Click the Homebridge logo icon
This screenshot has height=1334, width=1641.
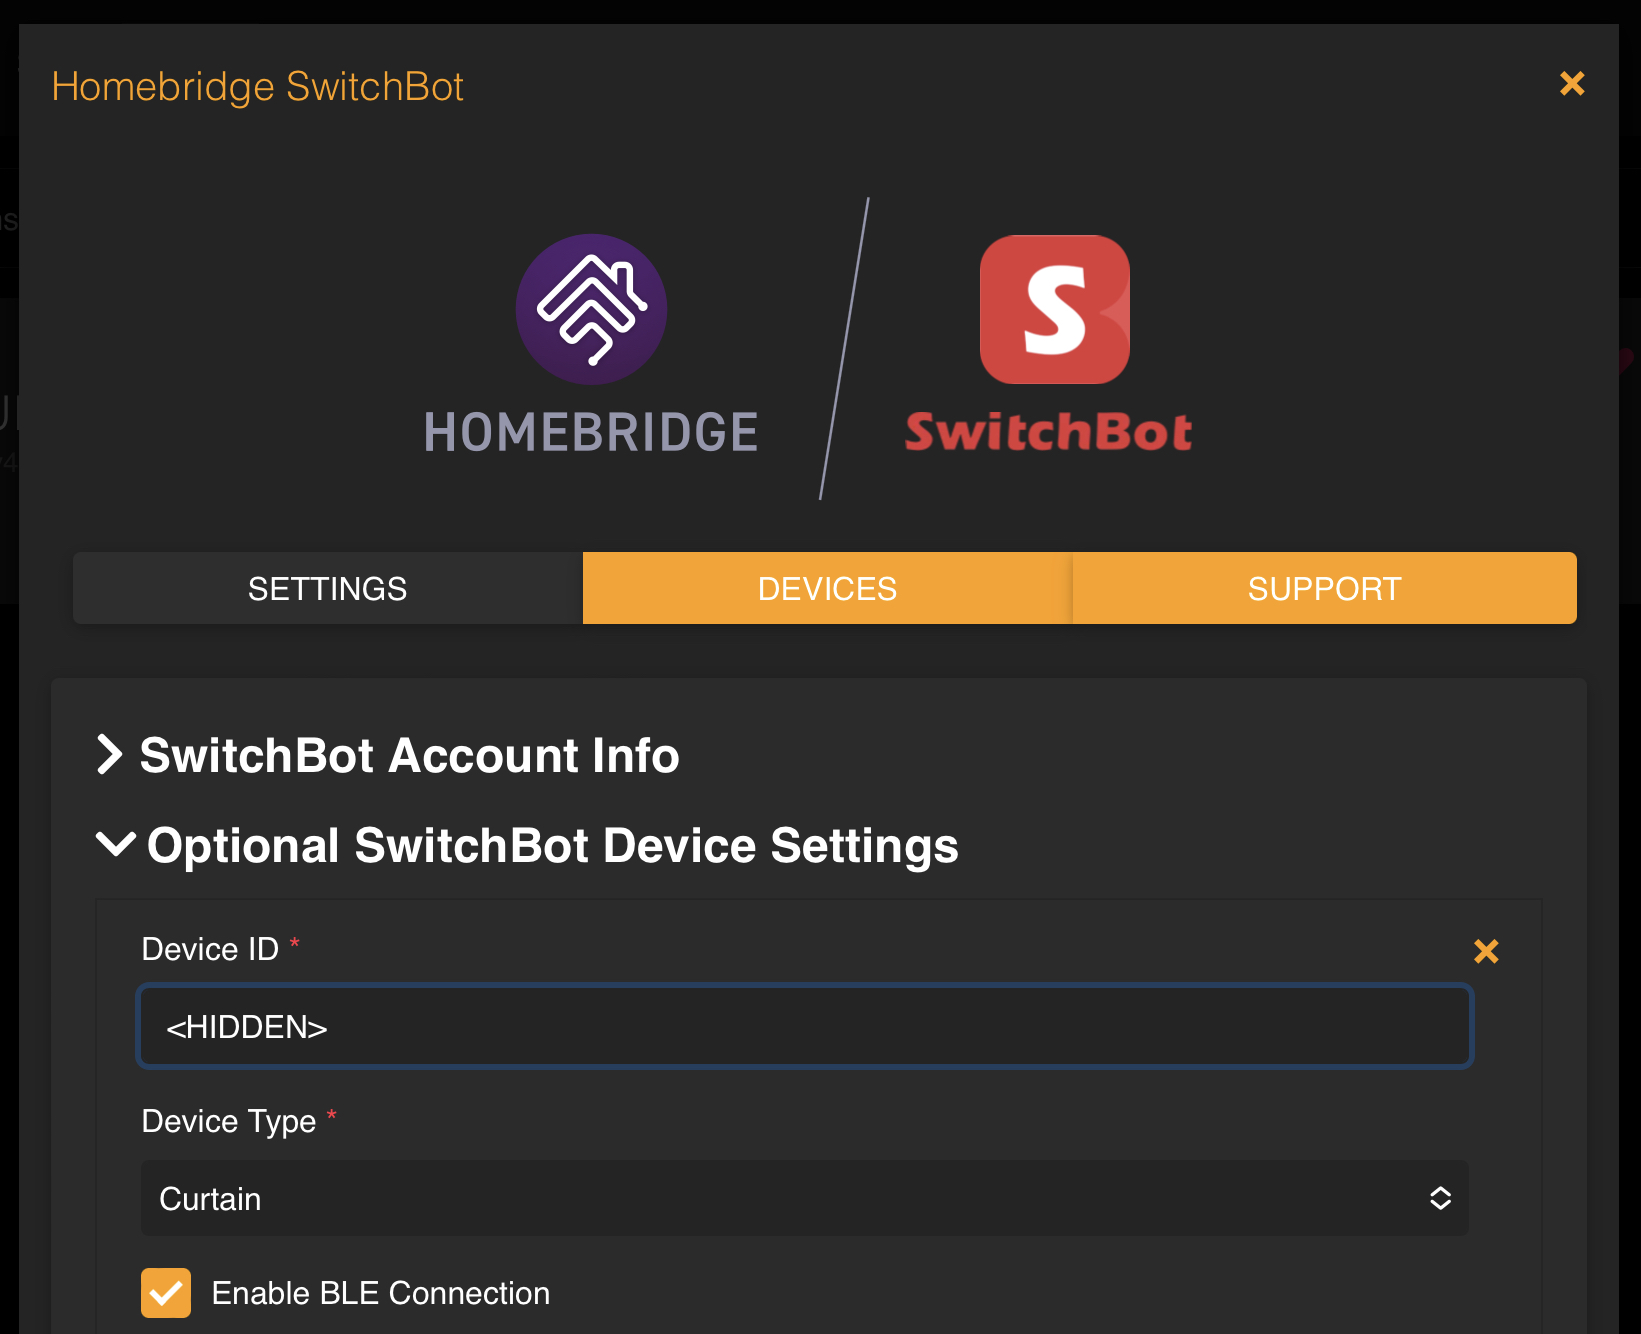click(591, 309)
